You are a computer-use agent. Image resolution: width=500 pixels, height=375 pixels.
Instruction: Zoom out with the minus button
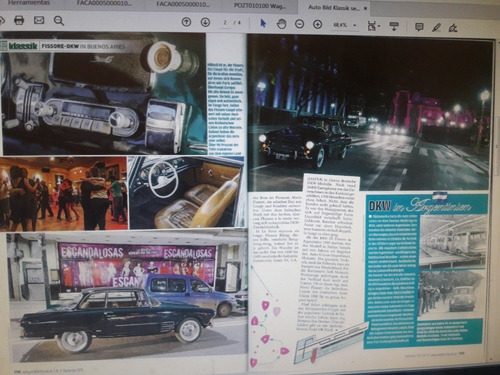pyautogui.click(x=300, y=24)
